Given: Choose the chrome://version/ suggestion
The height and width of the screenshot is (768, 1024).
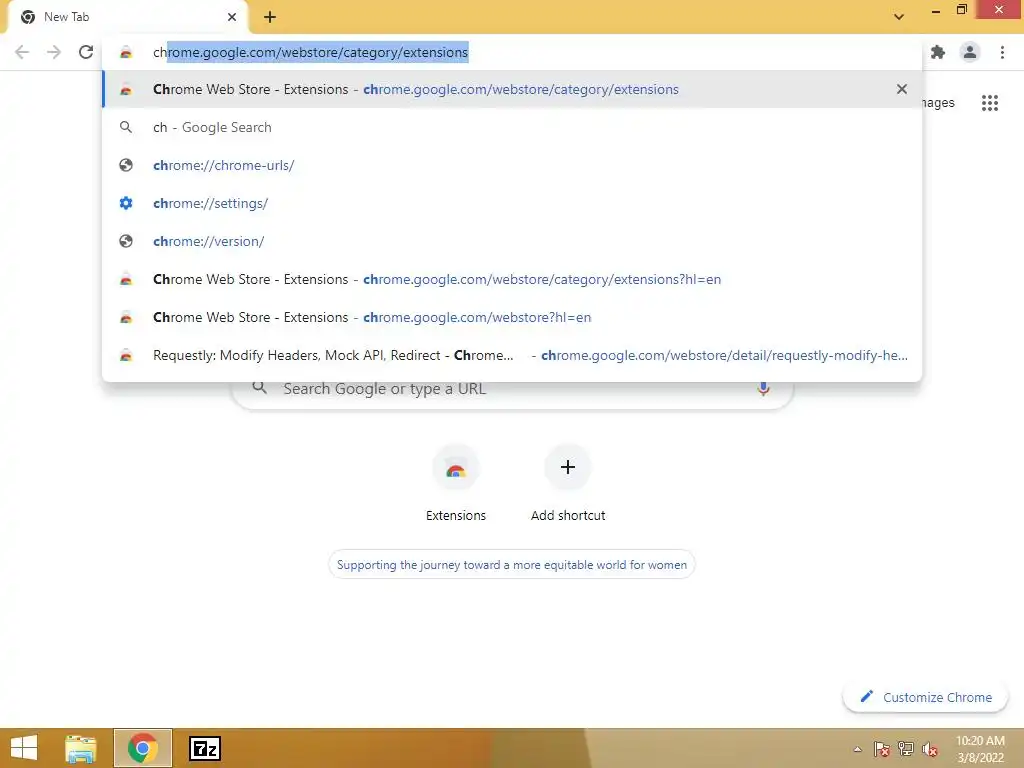Looking at the screenshot, I should tap(512, 241).
